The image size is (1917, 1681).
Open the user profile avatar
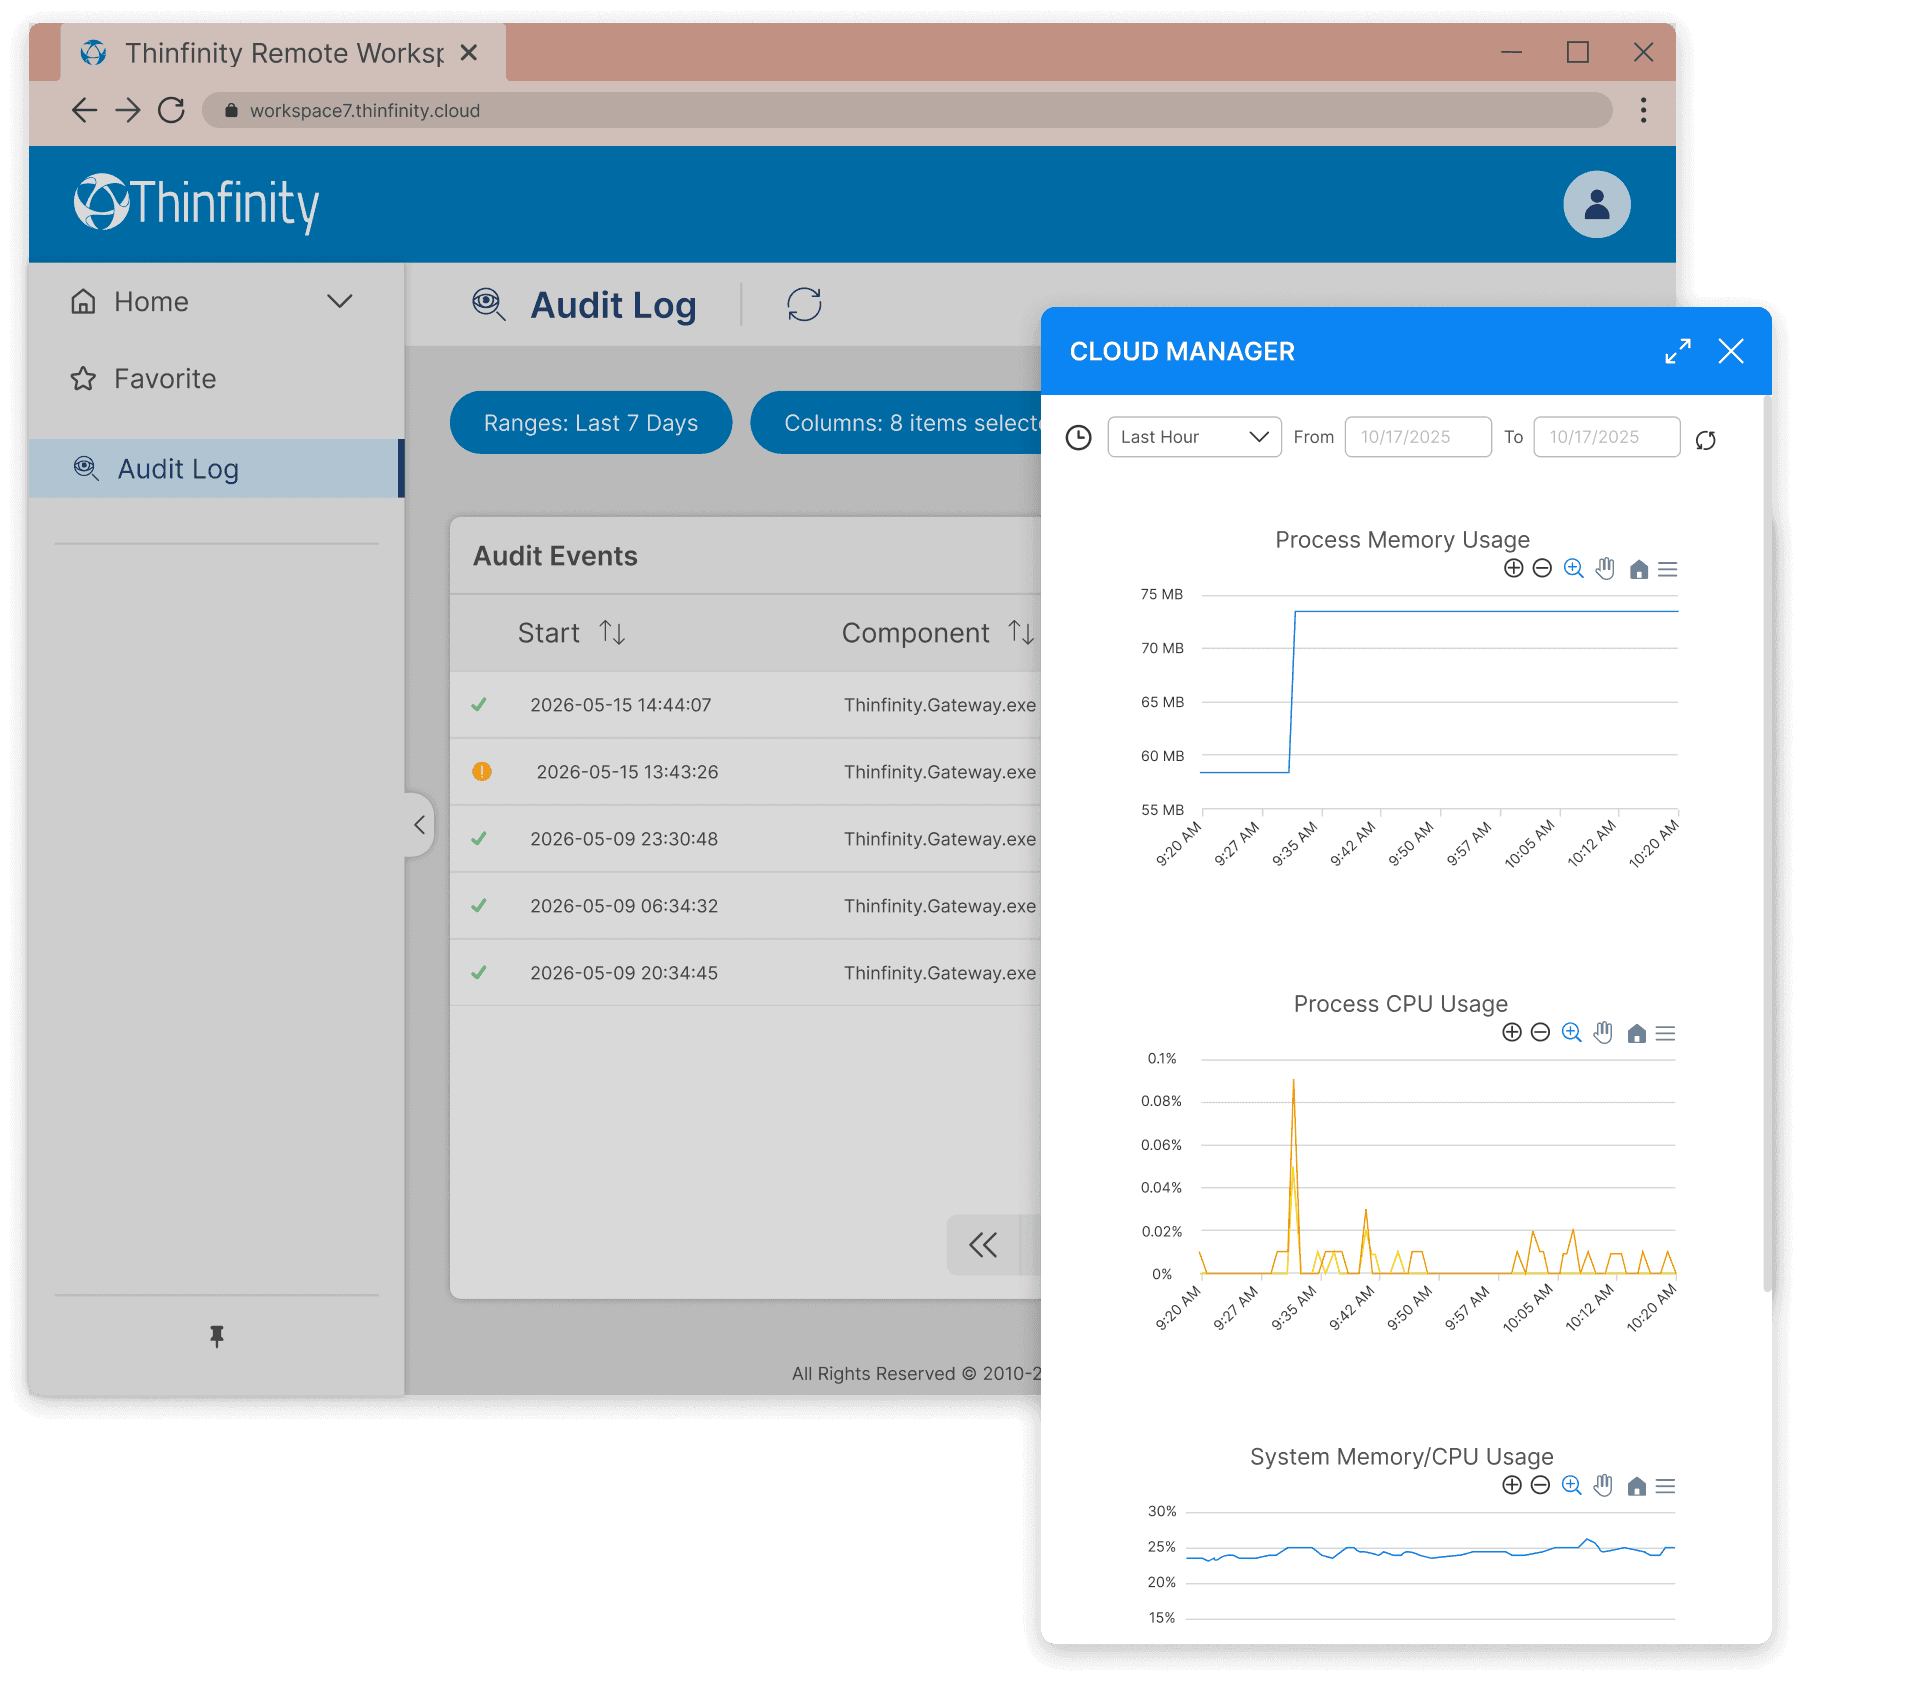1596,204
